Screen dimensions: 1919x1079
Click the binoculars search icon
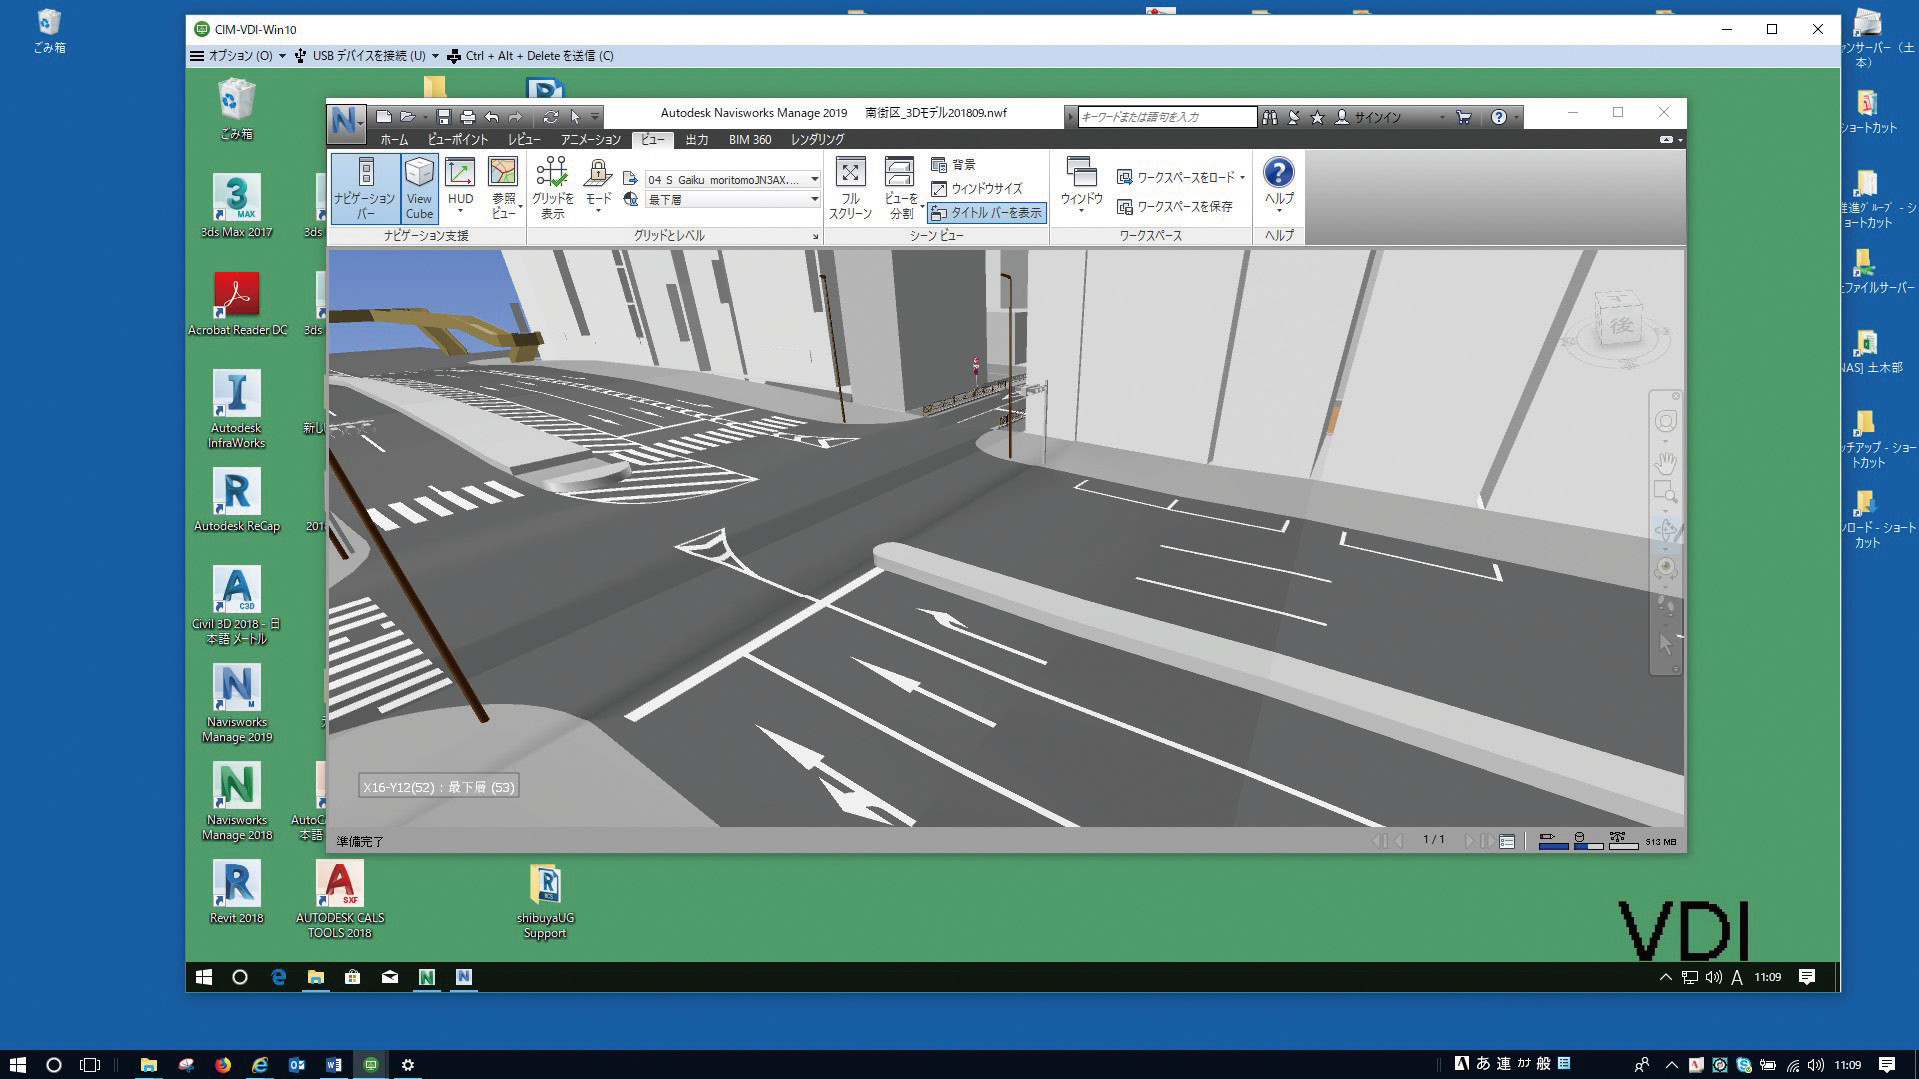1269,117
